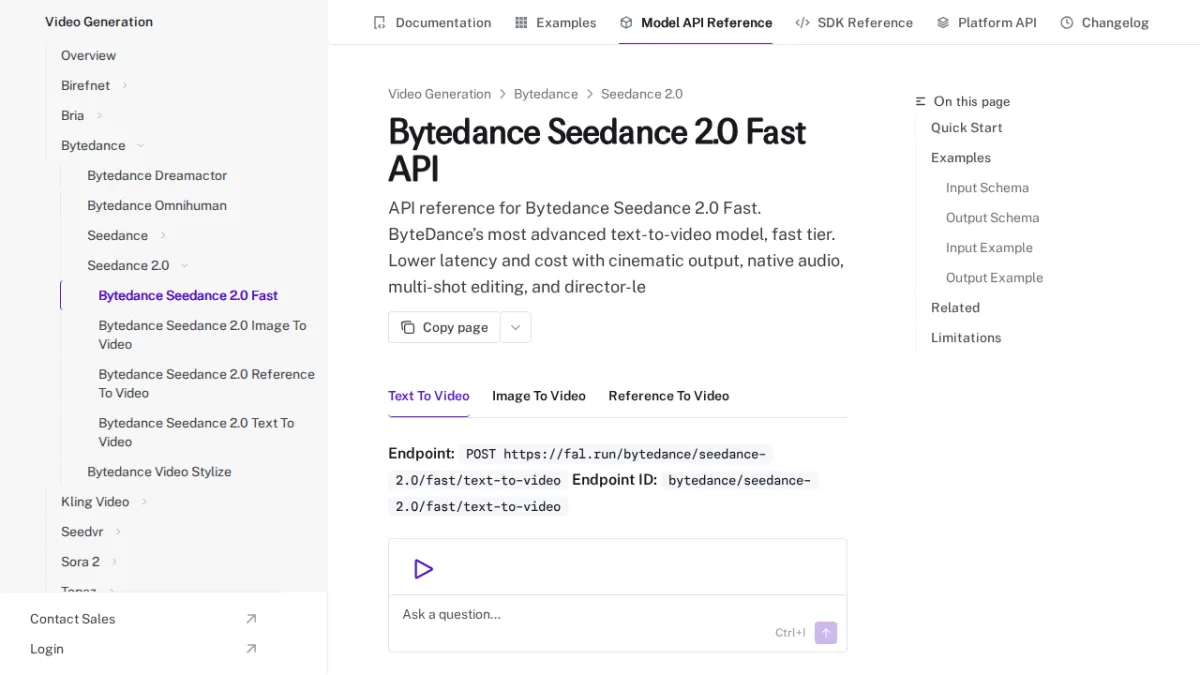The image size is (1200, 675).
Task: Switch to Image To Video tab
Action: tap(539, 395)
